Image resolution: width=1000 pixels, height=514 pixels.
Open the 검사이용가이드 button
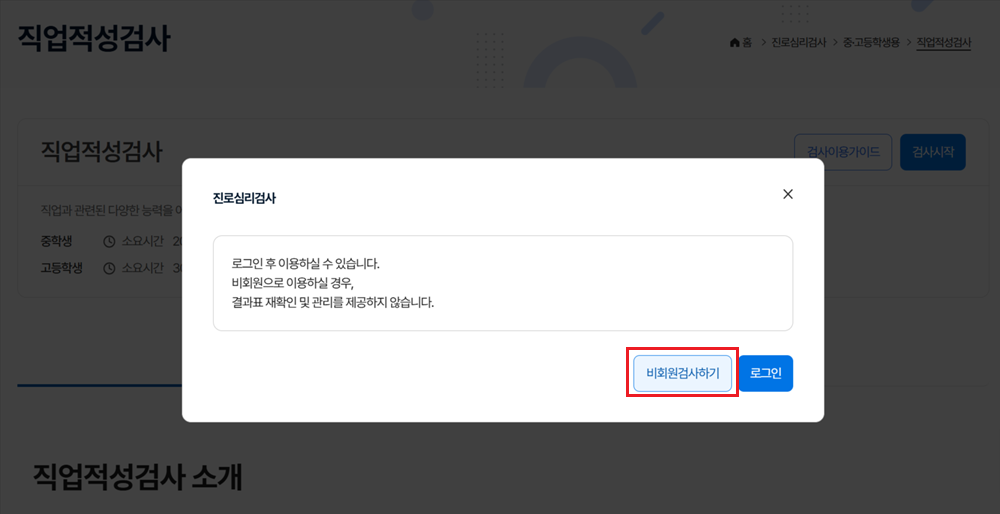pyautogui.click(x=843, y=152)
